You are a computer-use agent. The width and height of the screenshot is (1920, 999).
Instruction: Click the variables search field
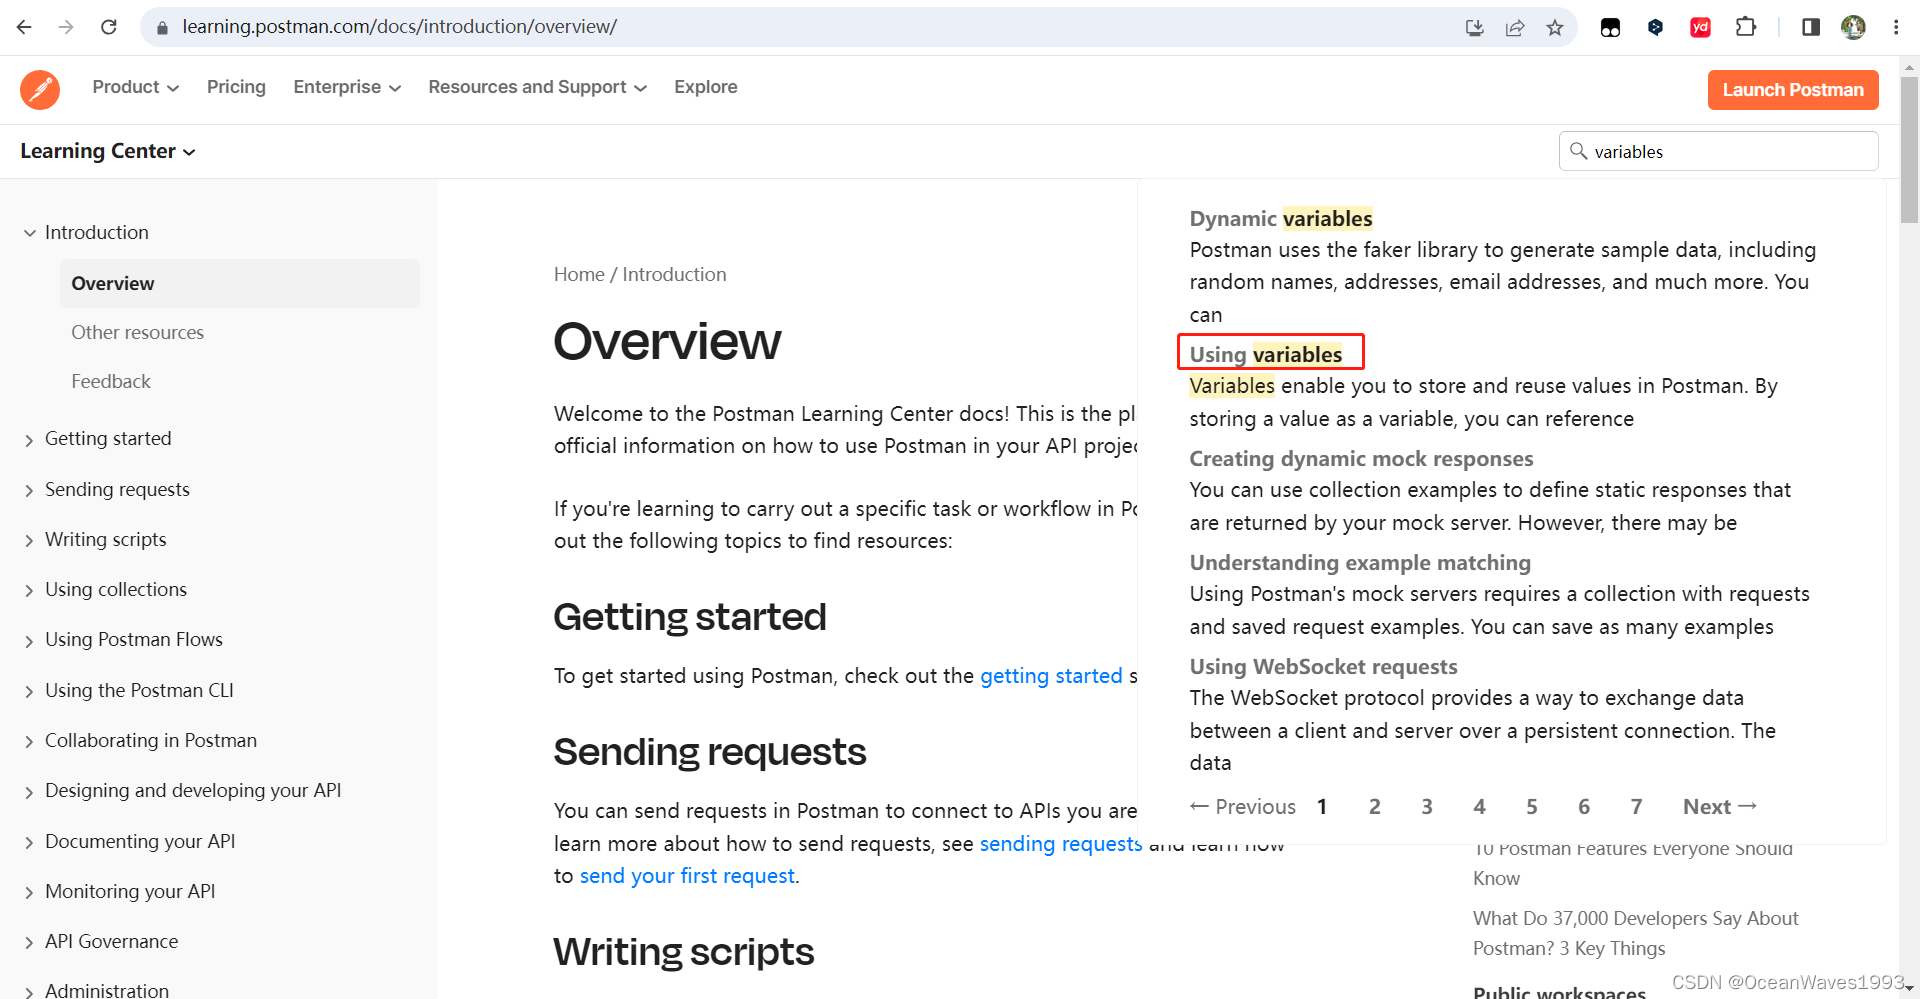[1718, 151]
